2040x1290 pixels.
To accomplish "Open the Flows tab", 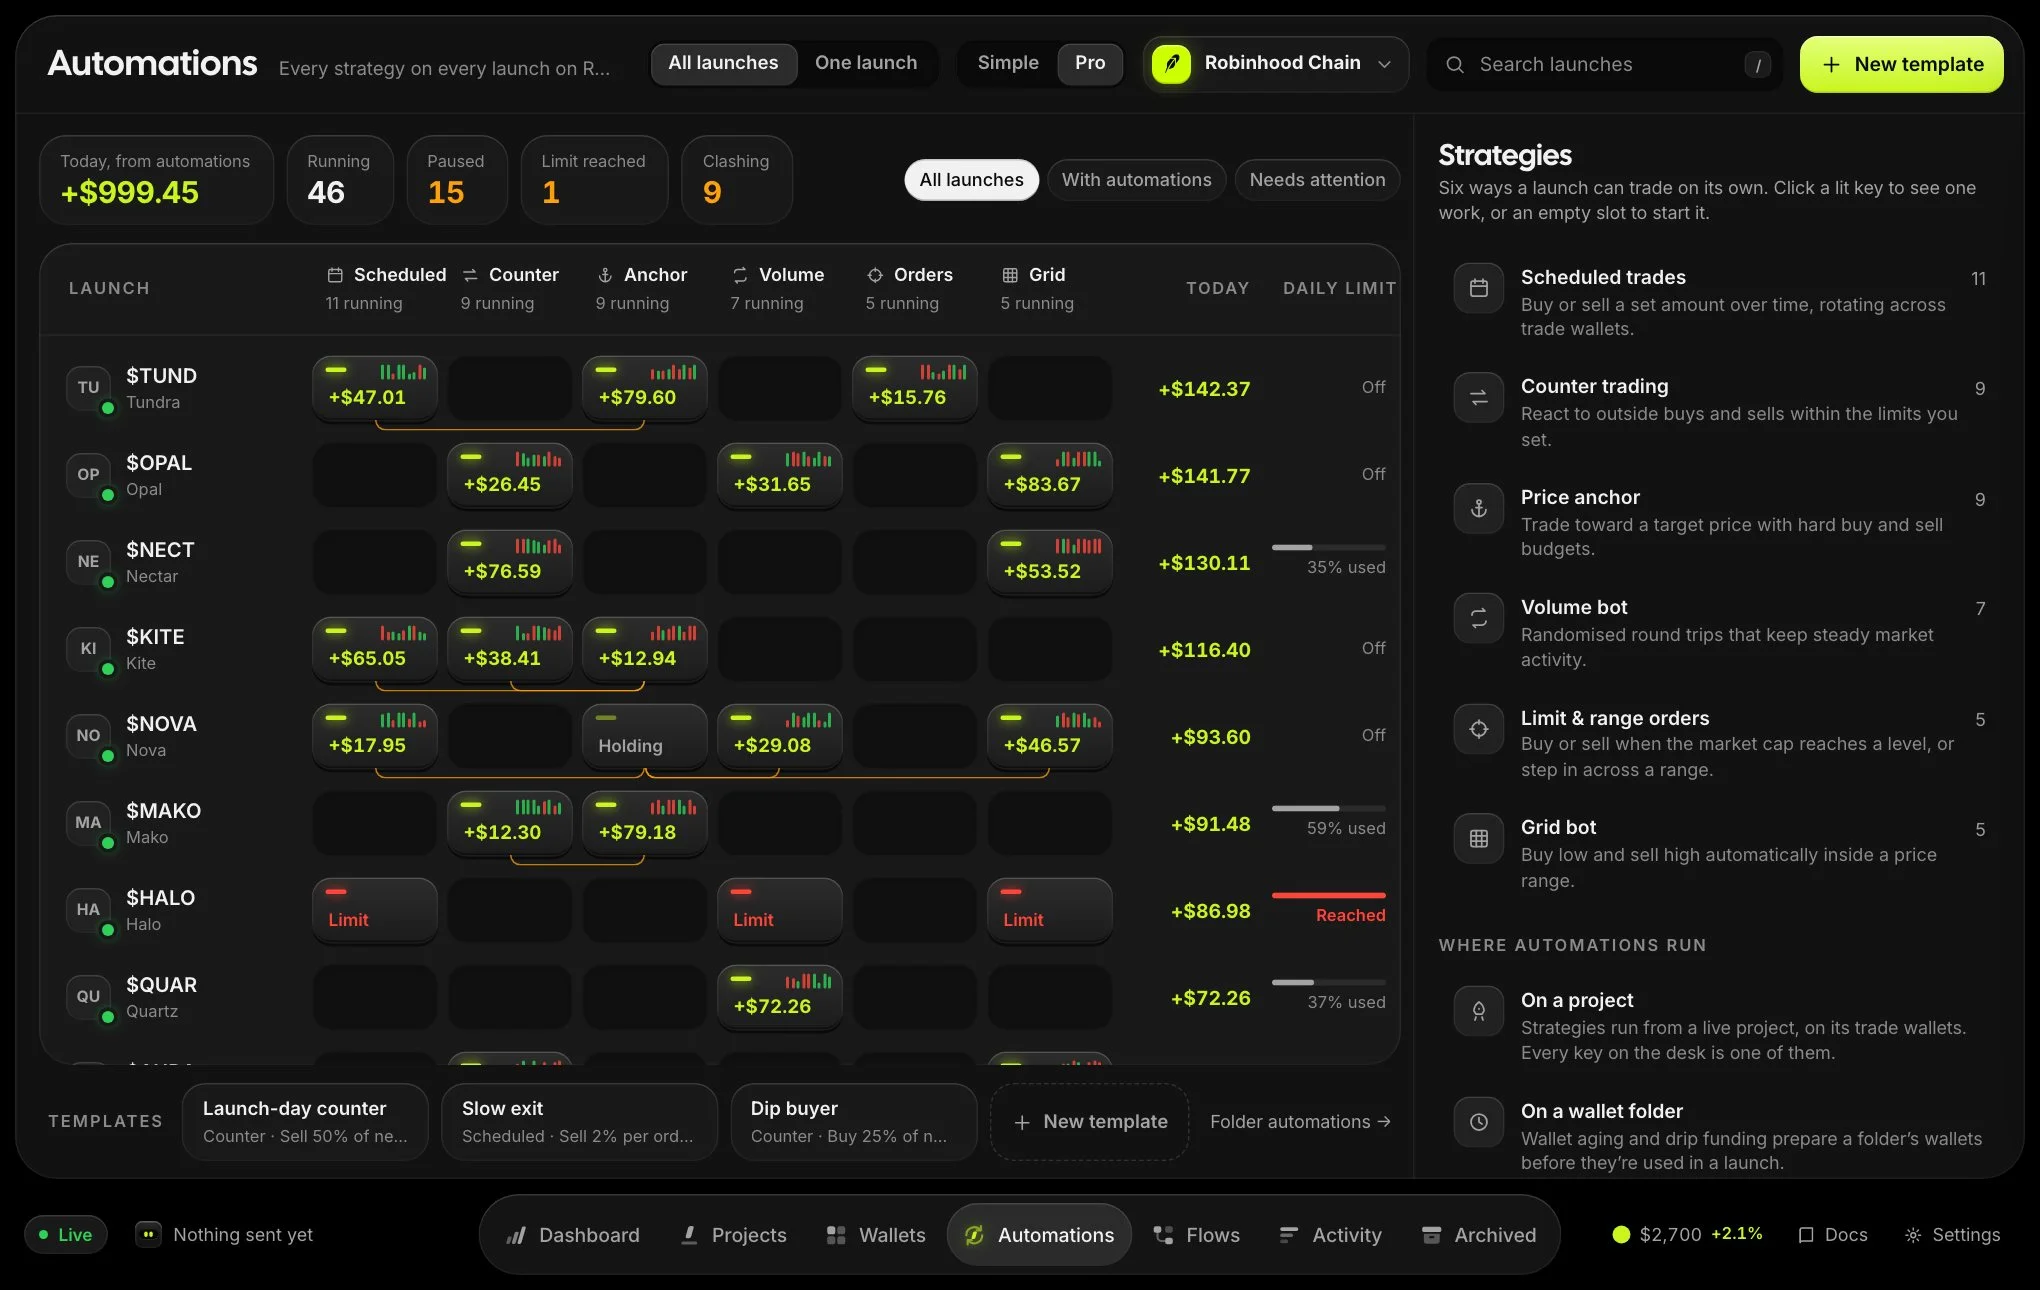I will pyautogui.click(x=1197, y=1235).
